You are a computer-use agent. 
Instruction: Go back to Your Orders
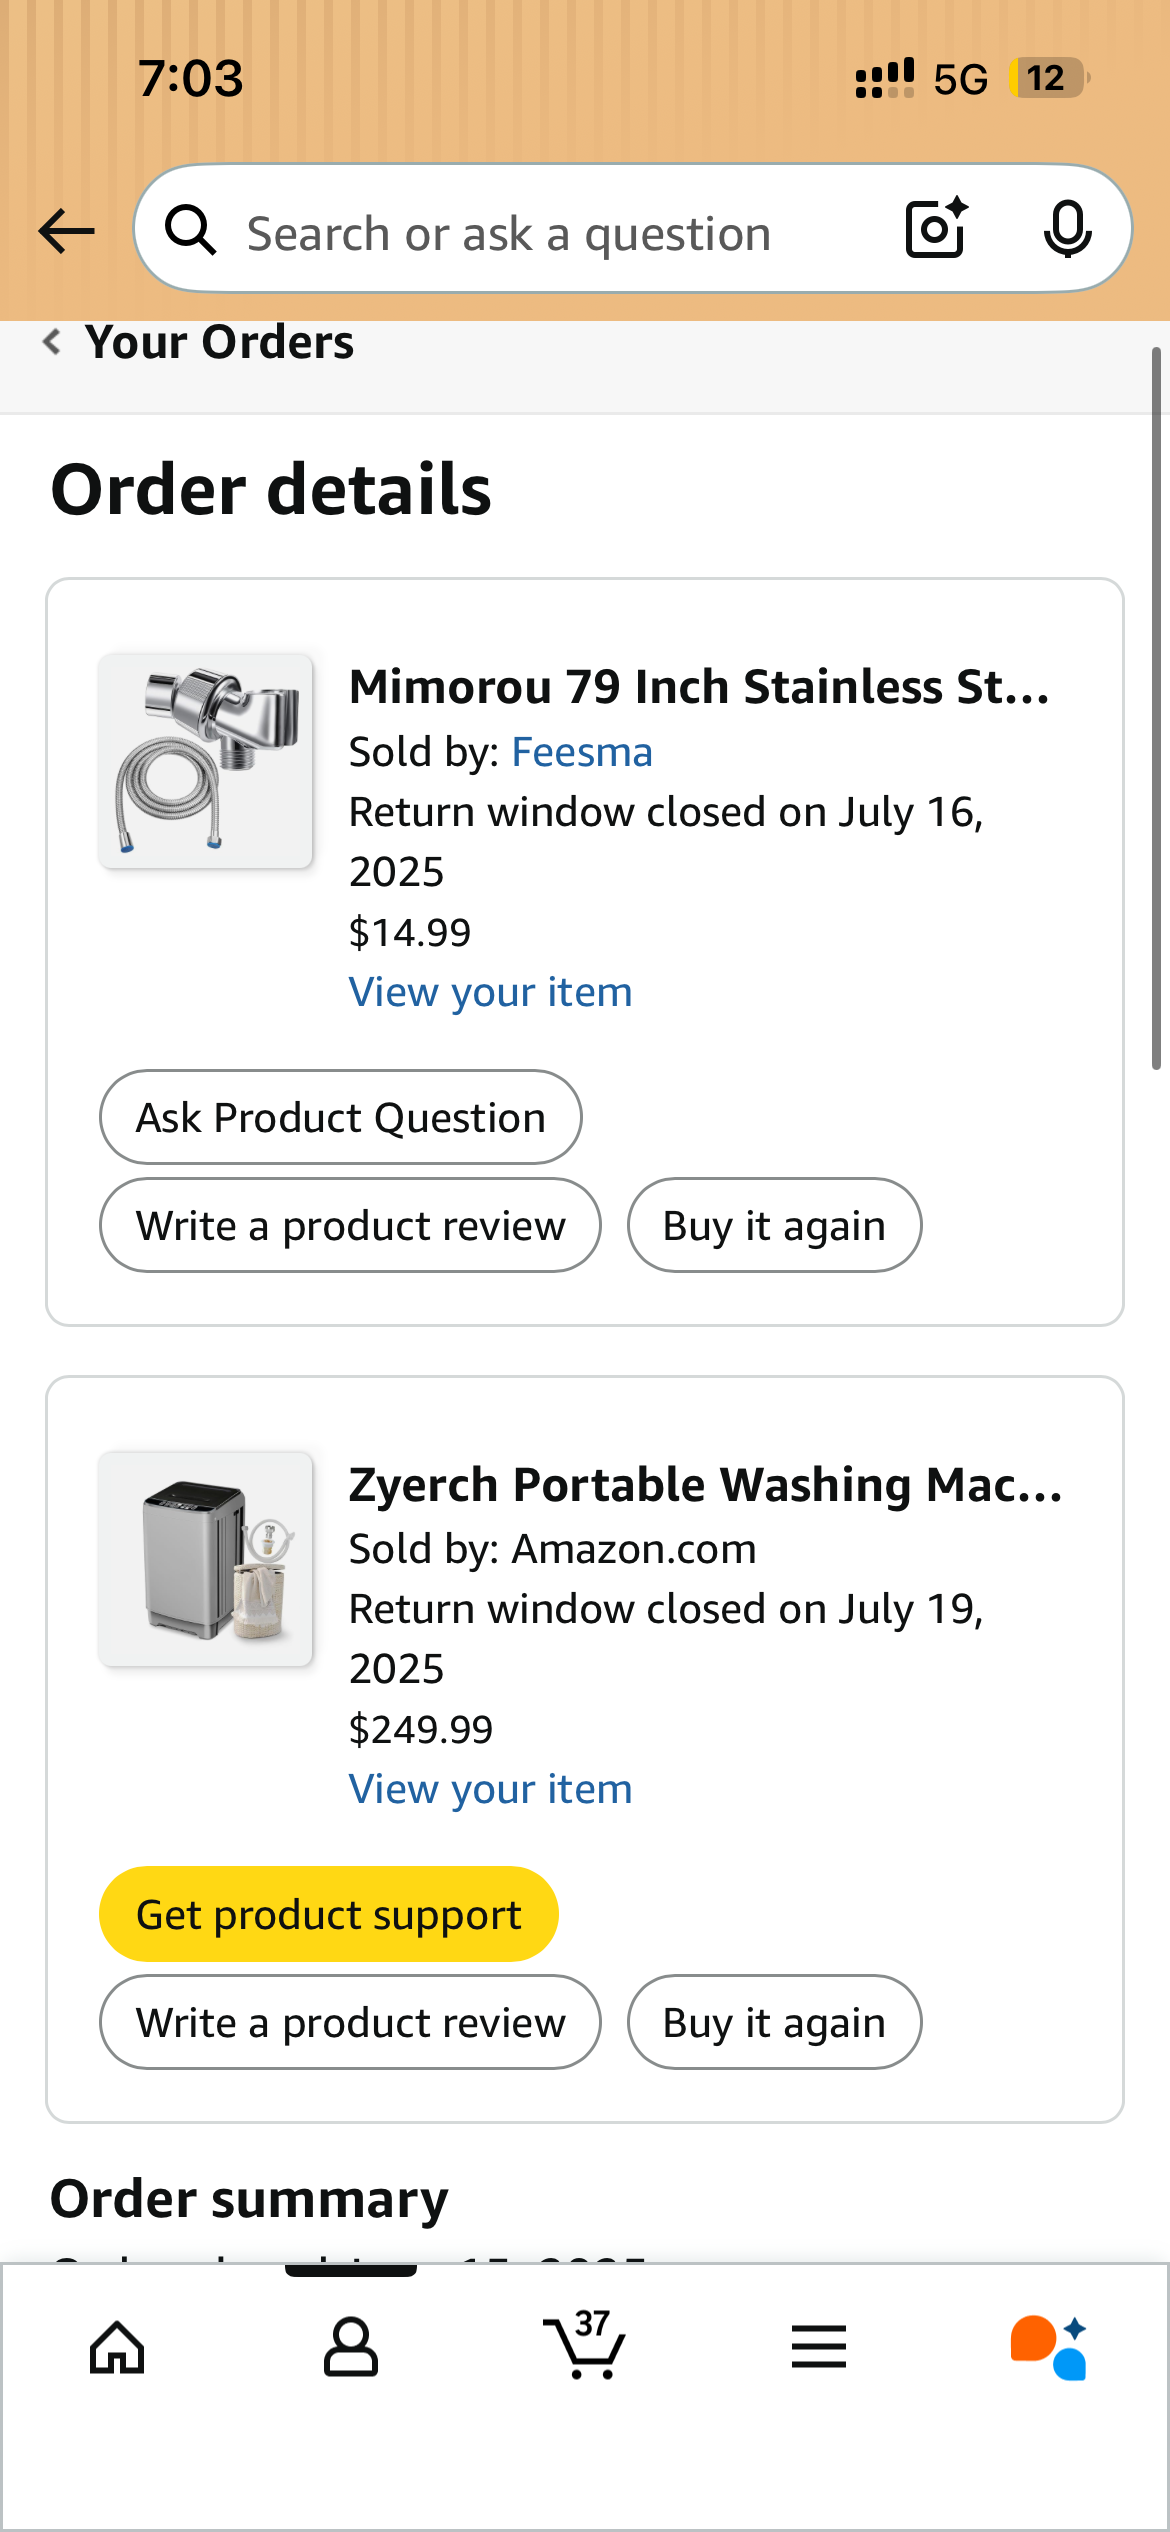pos(200,343)
